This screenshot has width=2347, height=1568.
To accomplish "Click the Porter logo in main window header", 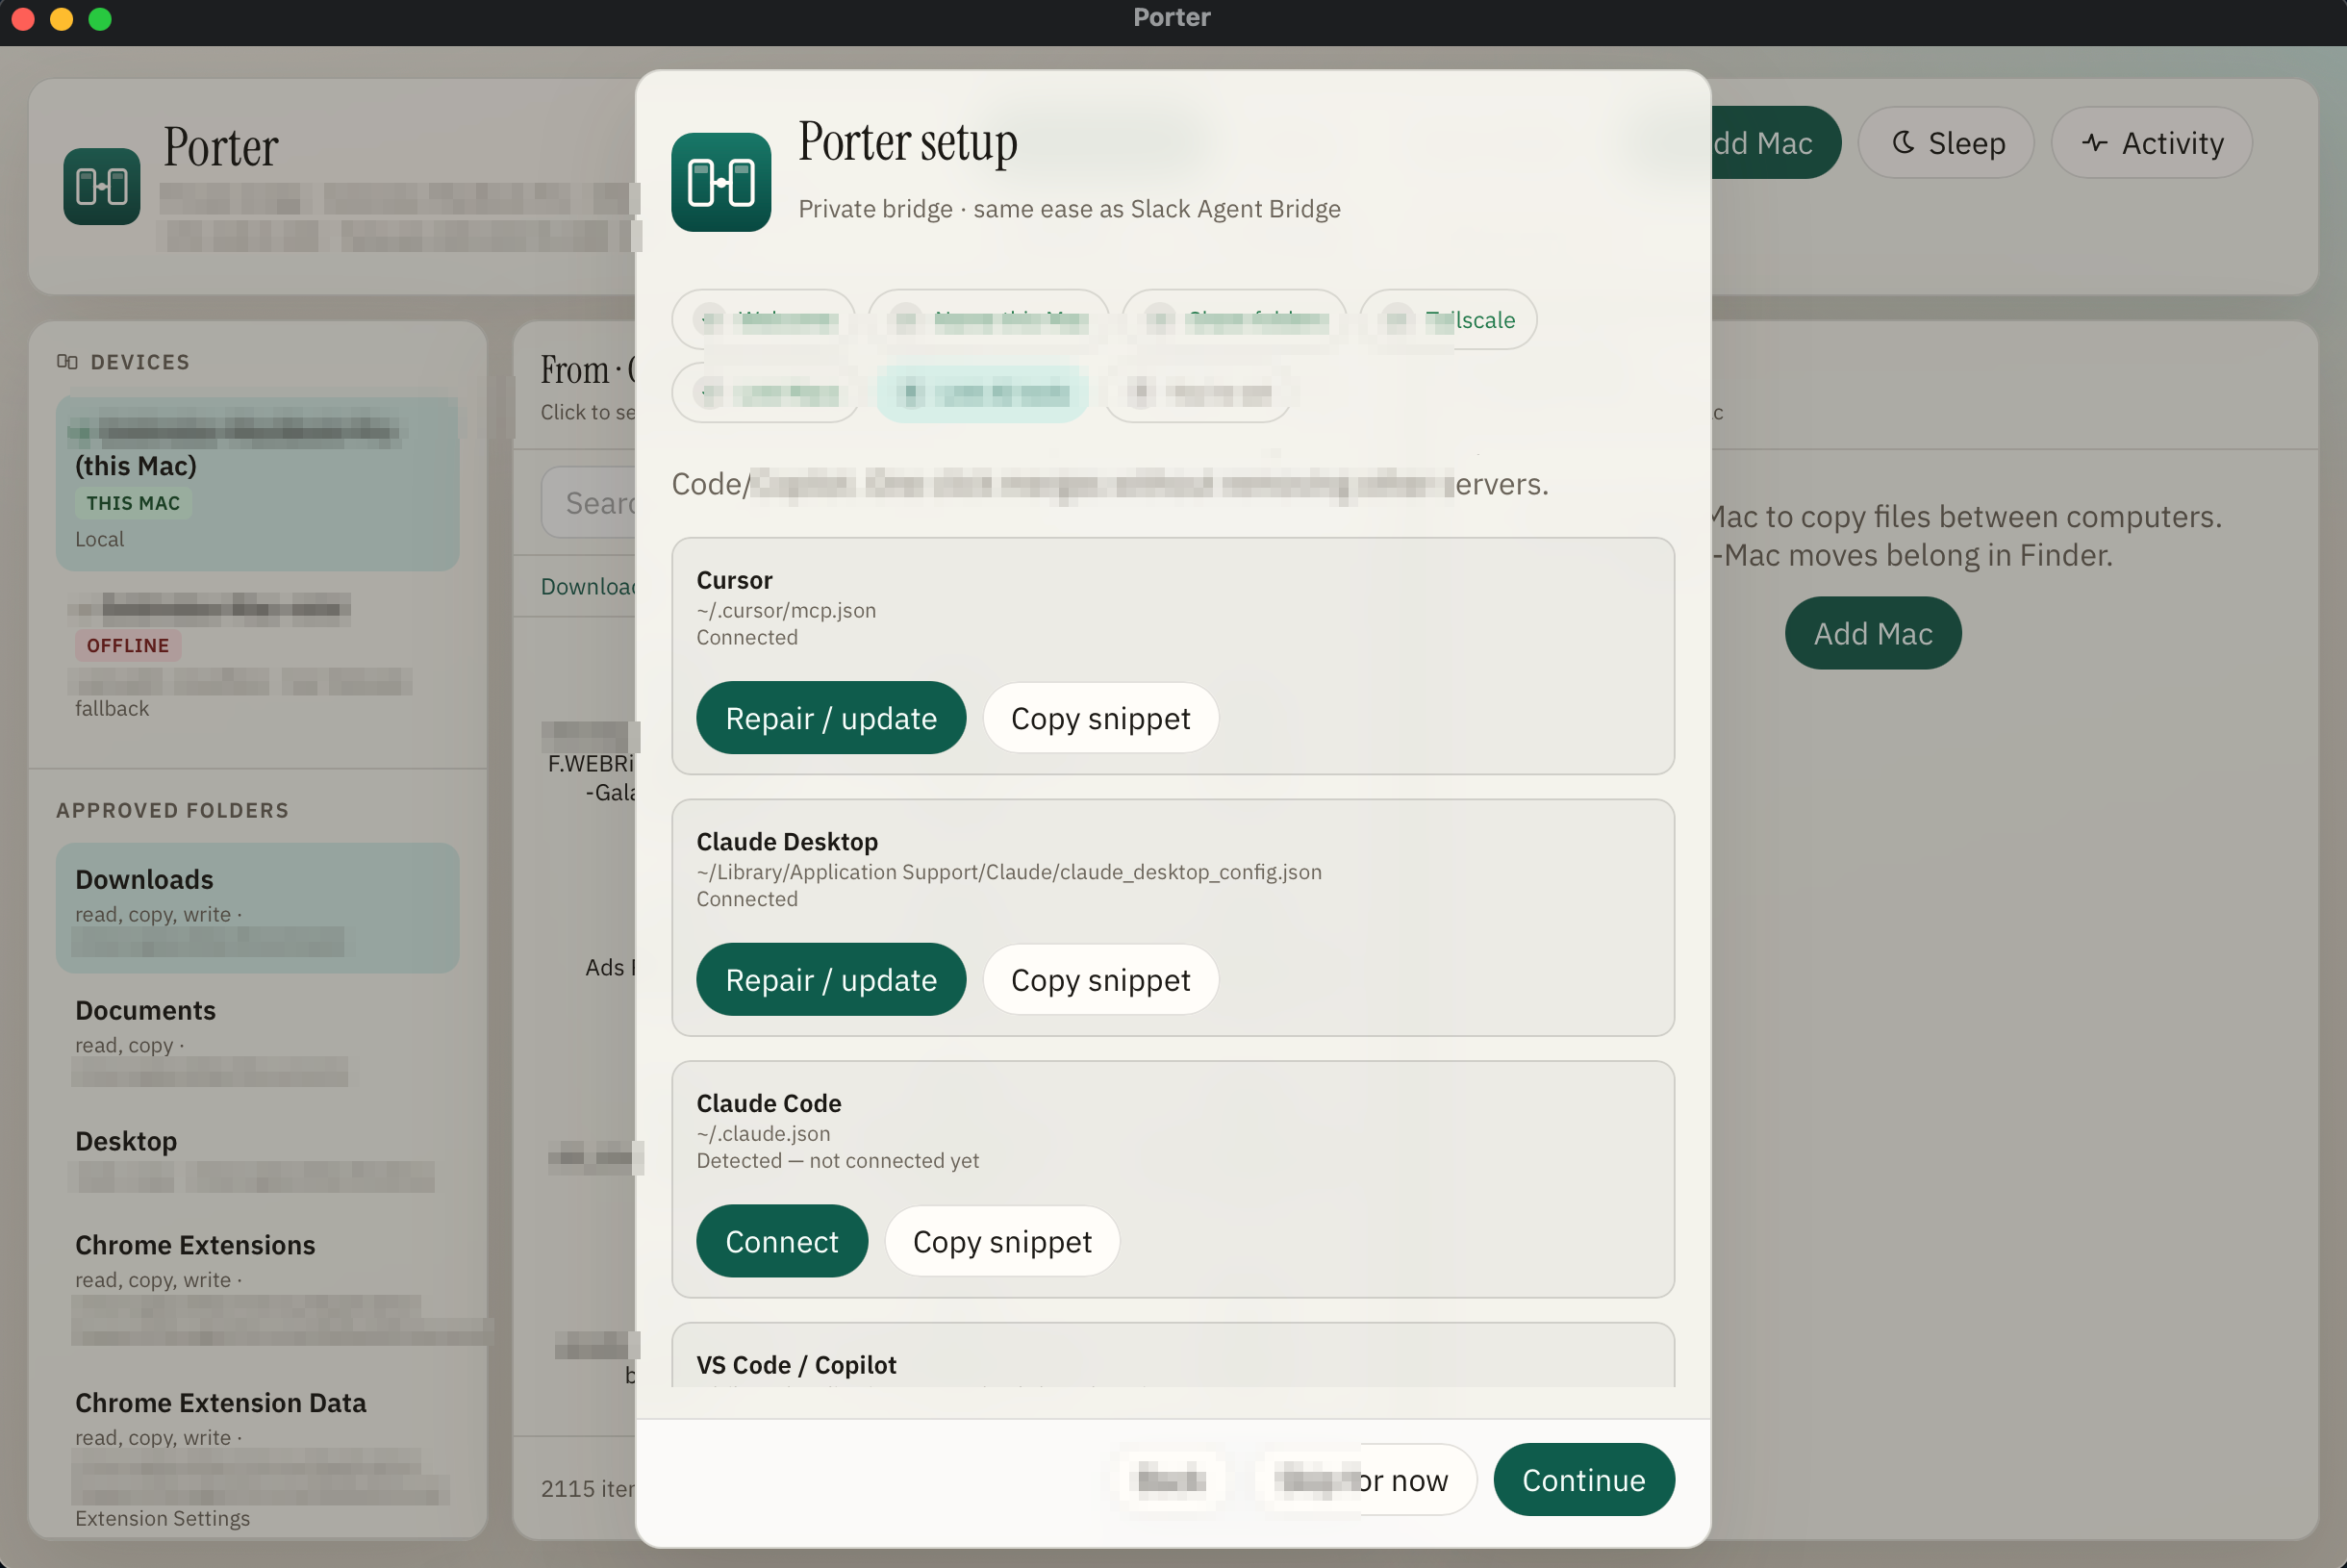I will click(x=102, y=186).
